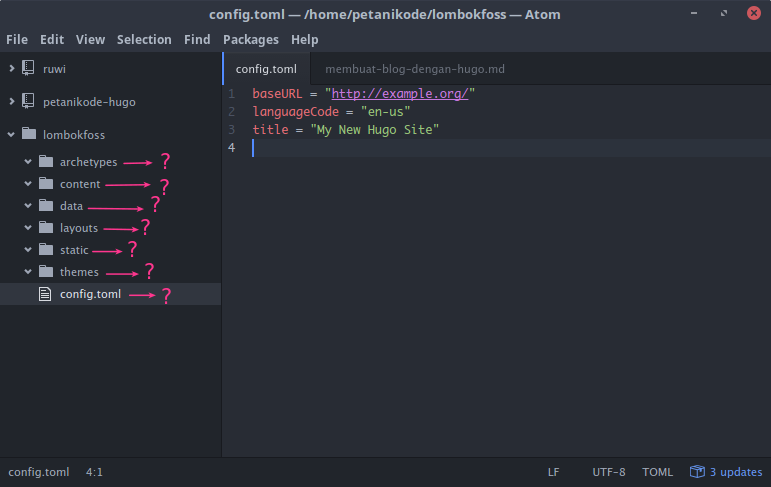Open the View menu
The width and height of the screenshot is (771, 487).
90,39
